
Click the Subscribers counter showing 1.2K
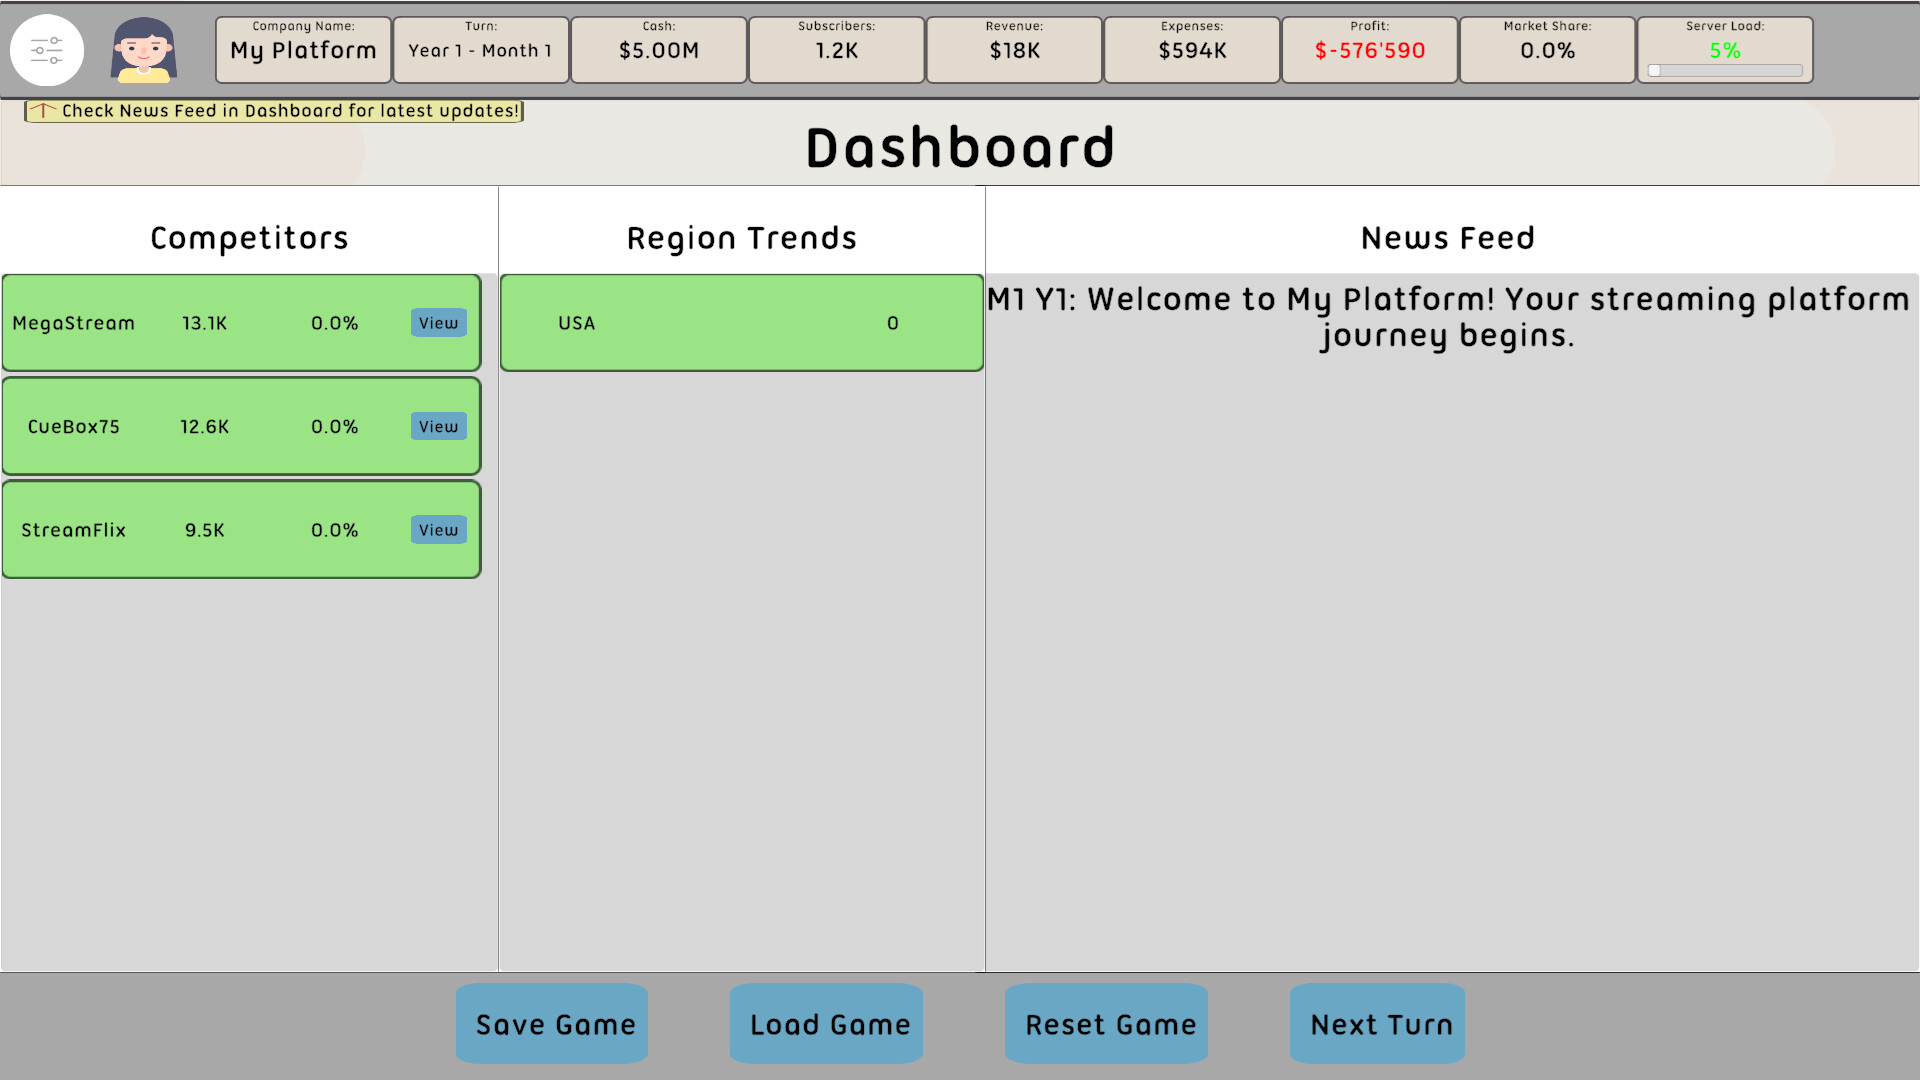tap(836, 49)
